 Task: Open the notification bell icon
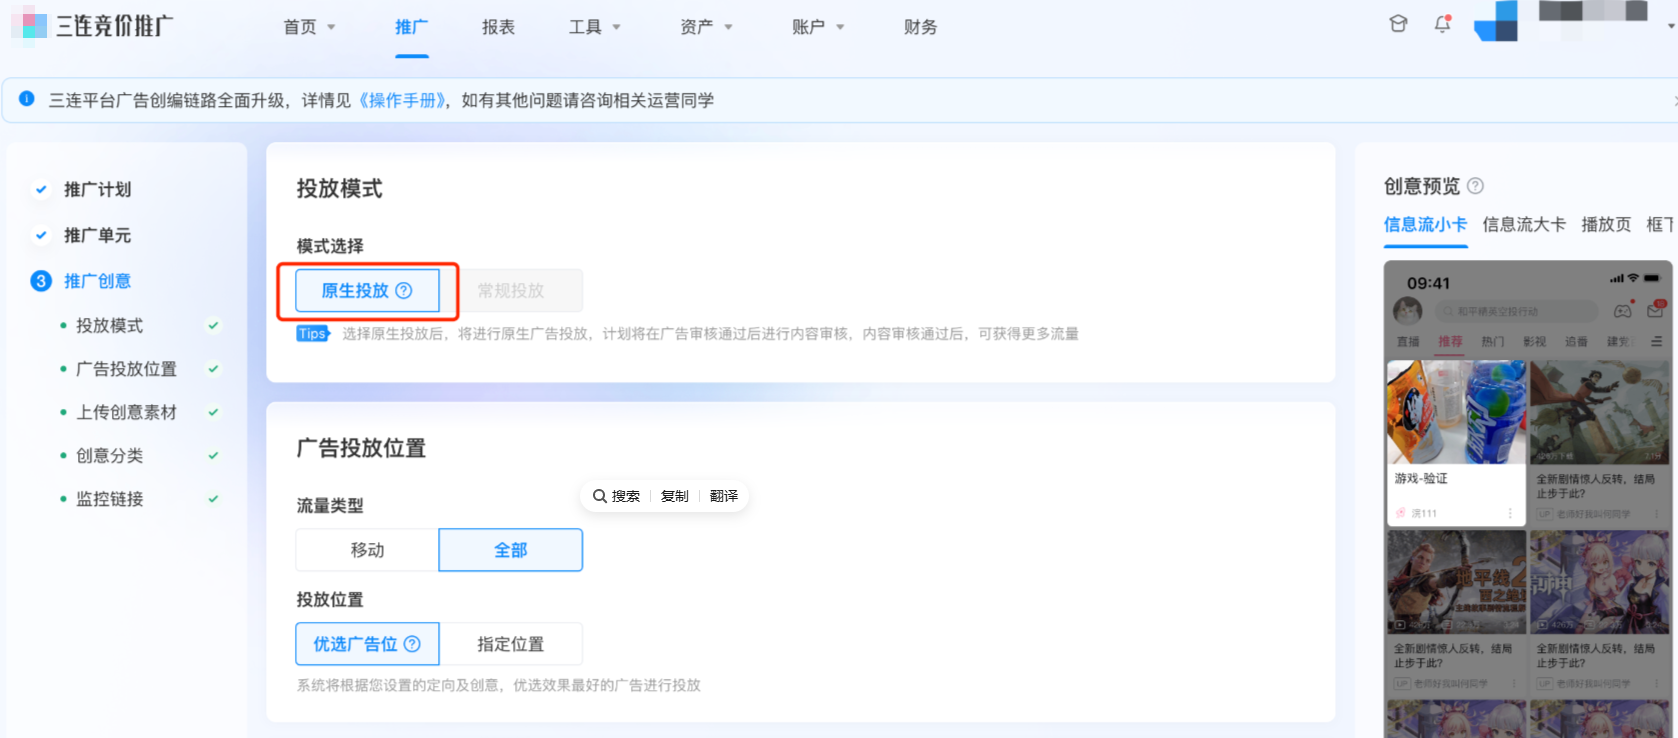1442,24
